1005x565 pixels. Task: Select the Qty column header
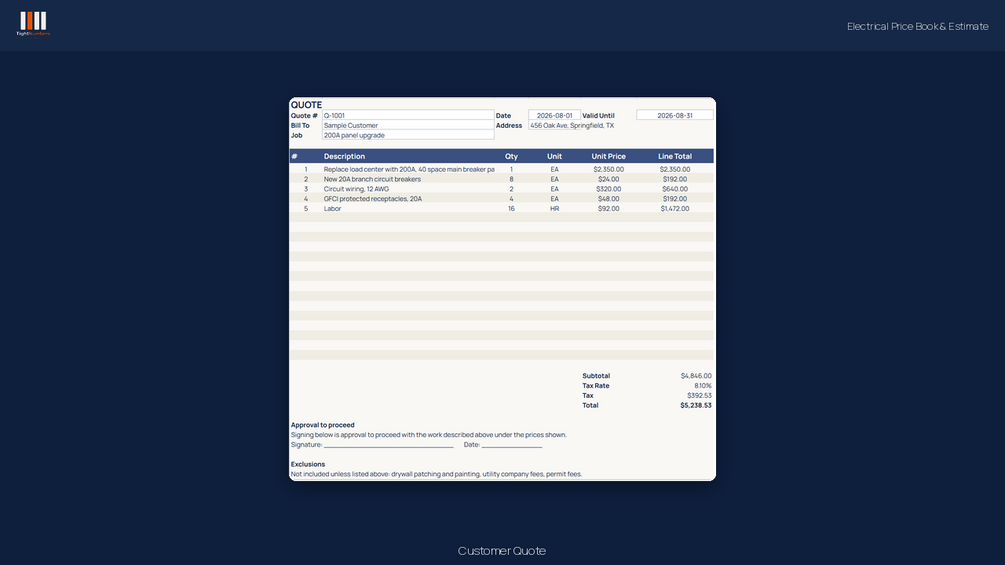point(511,156)
